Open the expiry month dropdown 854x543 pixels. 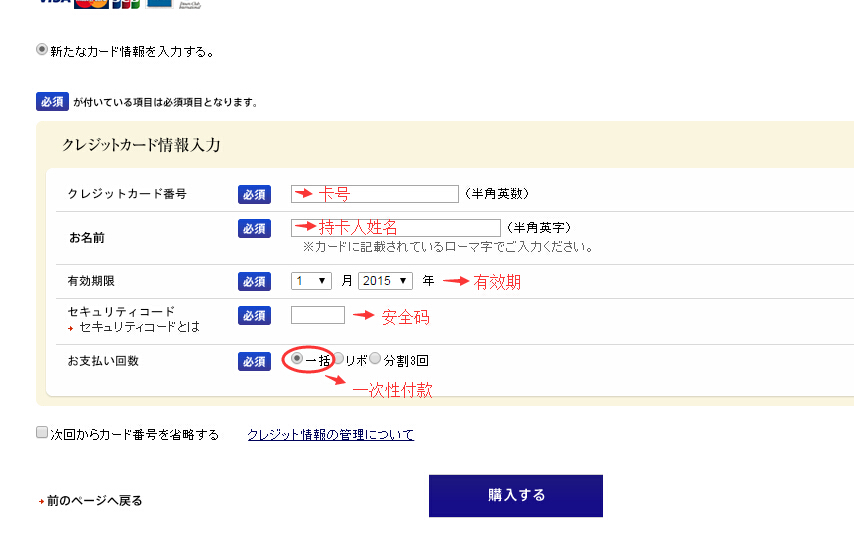pyautogui.click(x=312, y=281)
